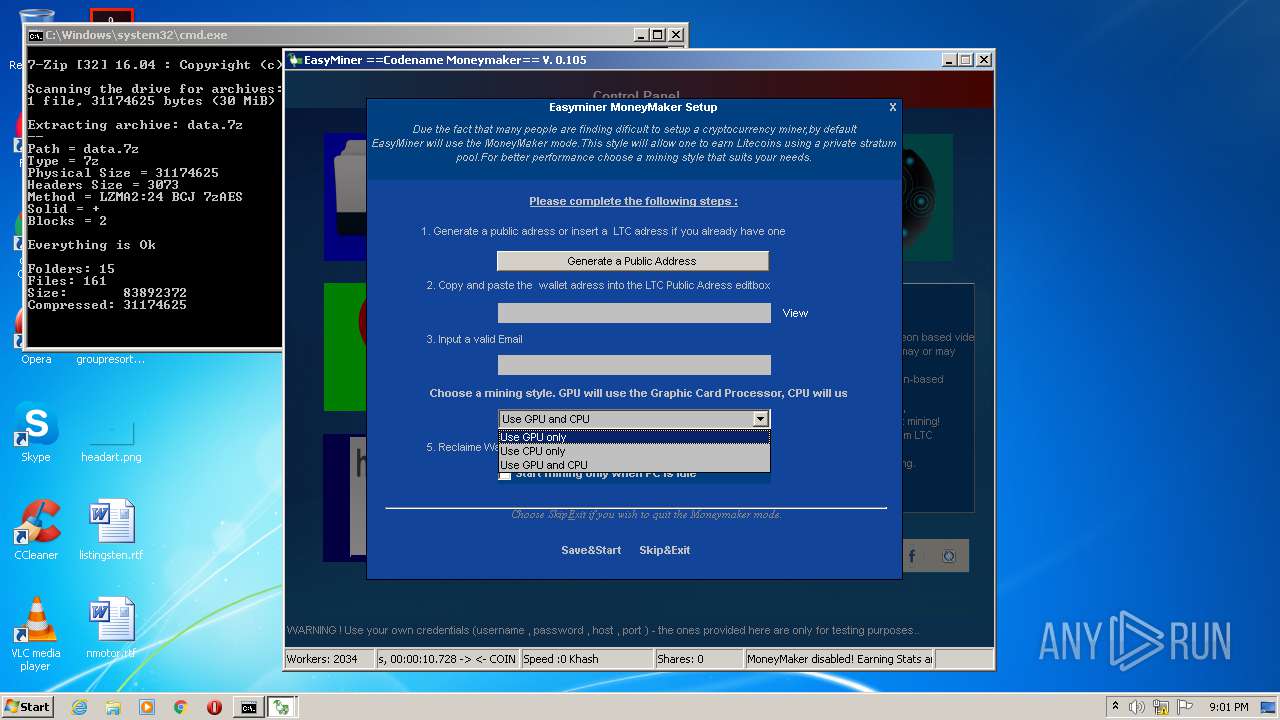Click Generate a Public Address button
This screenshot has height=720, width=1280.
click(632, 261)
